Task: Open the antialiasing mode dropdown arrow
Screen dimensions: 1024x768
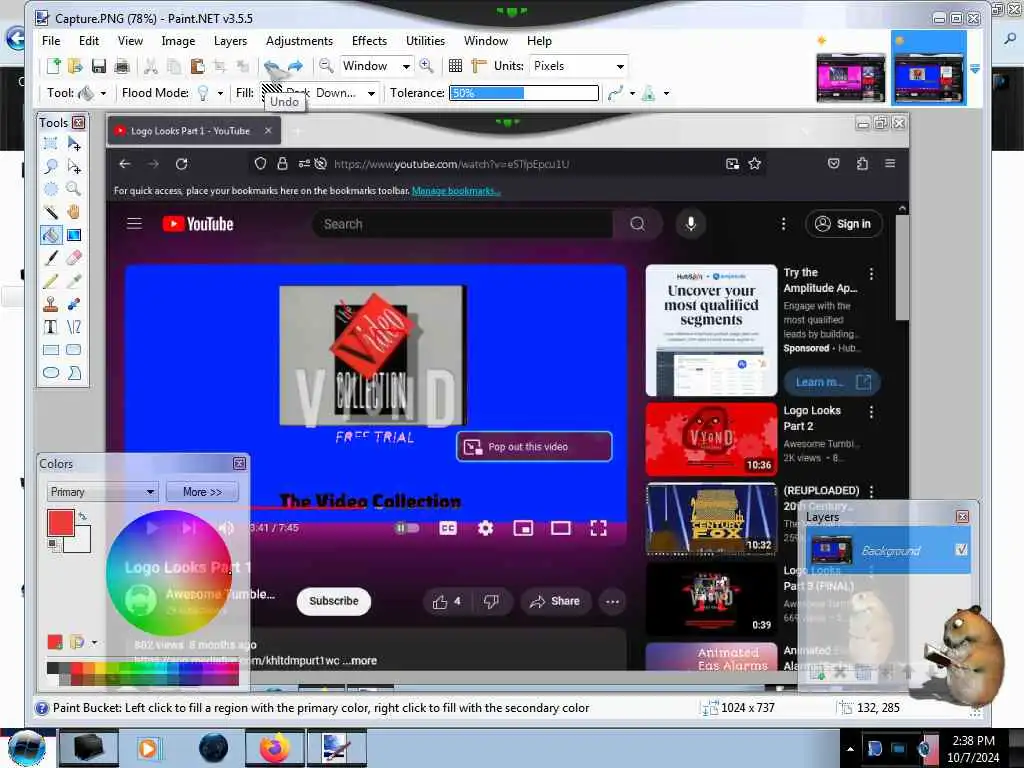Action: click(632, 93)
